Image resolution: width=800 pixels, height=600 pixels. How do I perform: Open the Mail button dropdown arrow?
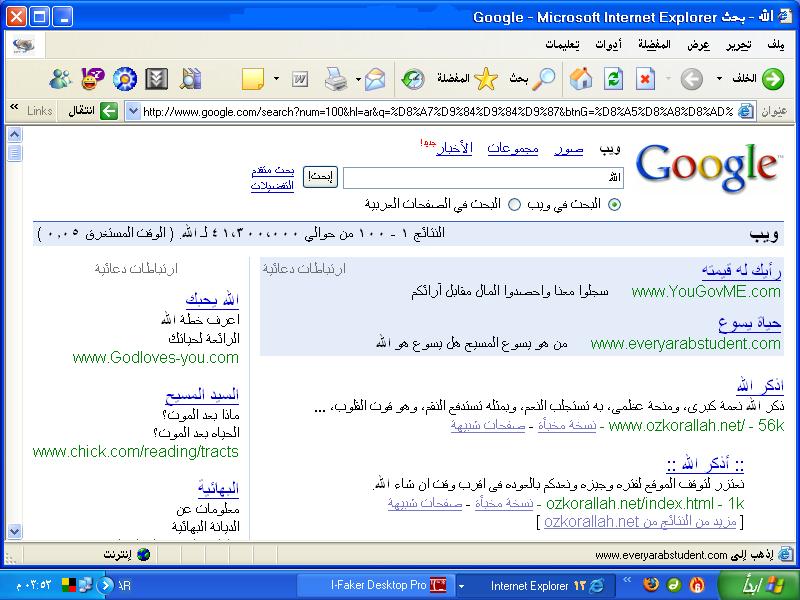pyautogui.click(x=358, y=79)
